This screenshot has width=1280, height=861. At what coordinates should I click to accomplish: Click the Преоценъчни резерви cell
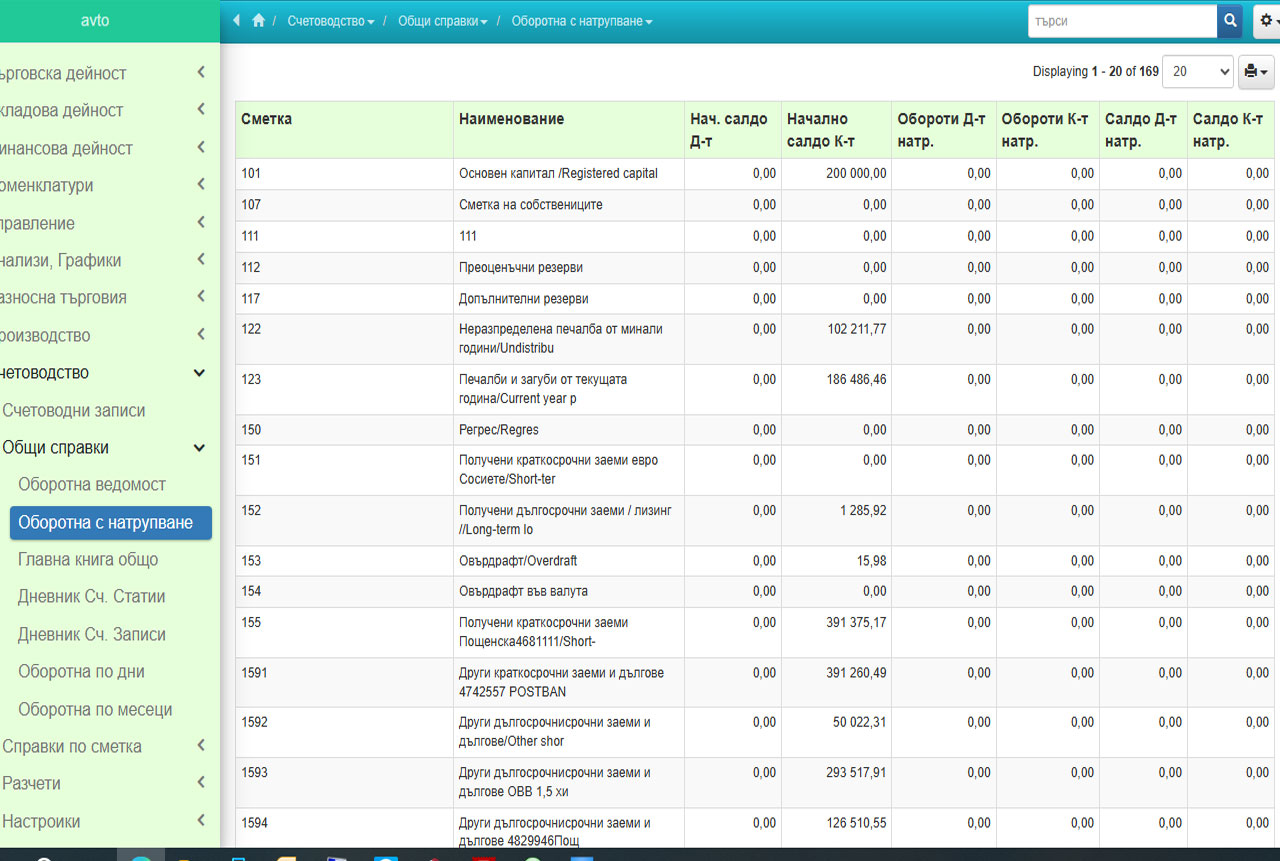click(568, 268)
